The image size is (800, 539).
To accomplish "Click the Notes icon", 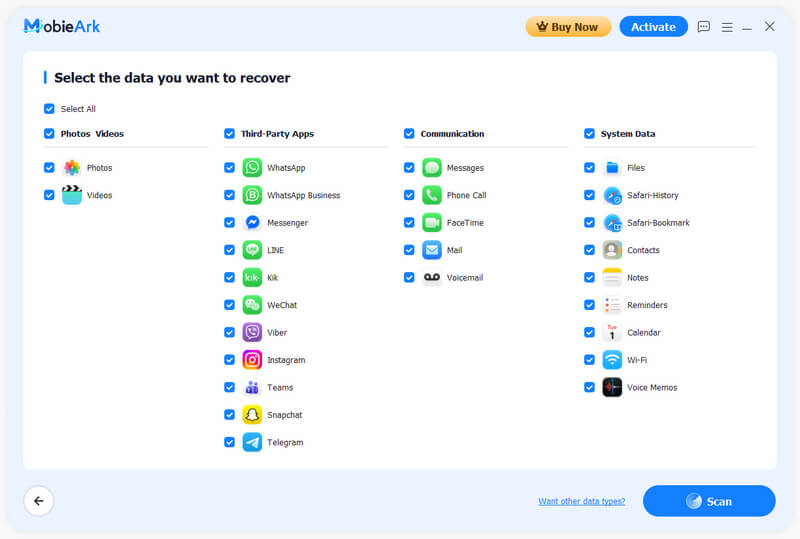I will click(x=612, y=278).
